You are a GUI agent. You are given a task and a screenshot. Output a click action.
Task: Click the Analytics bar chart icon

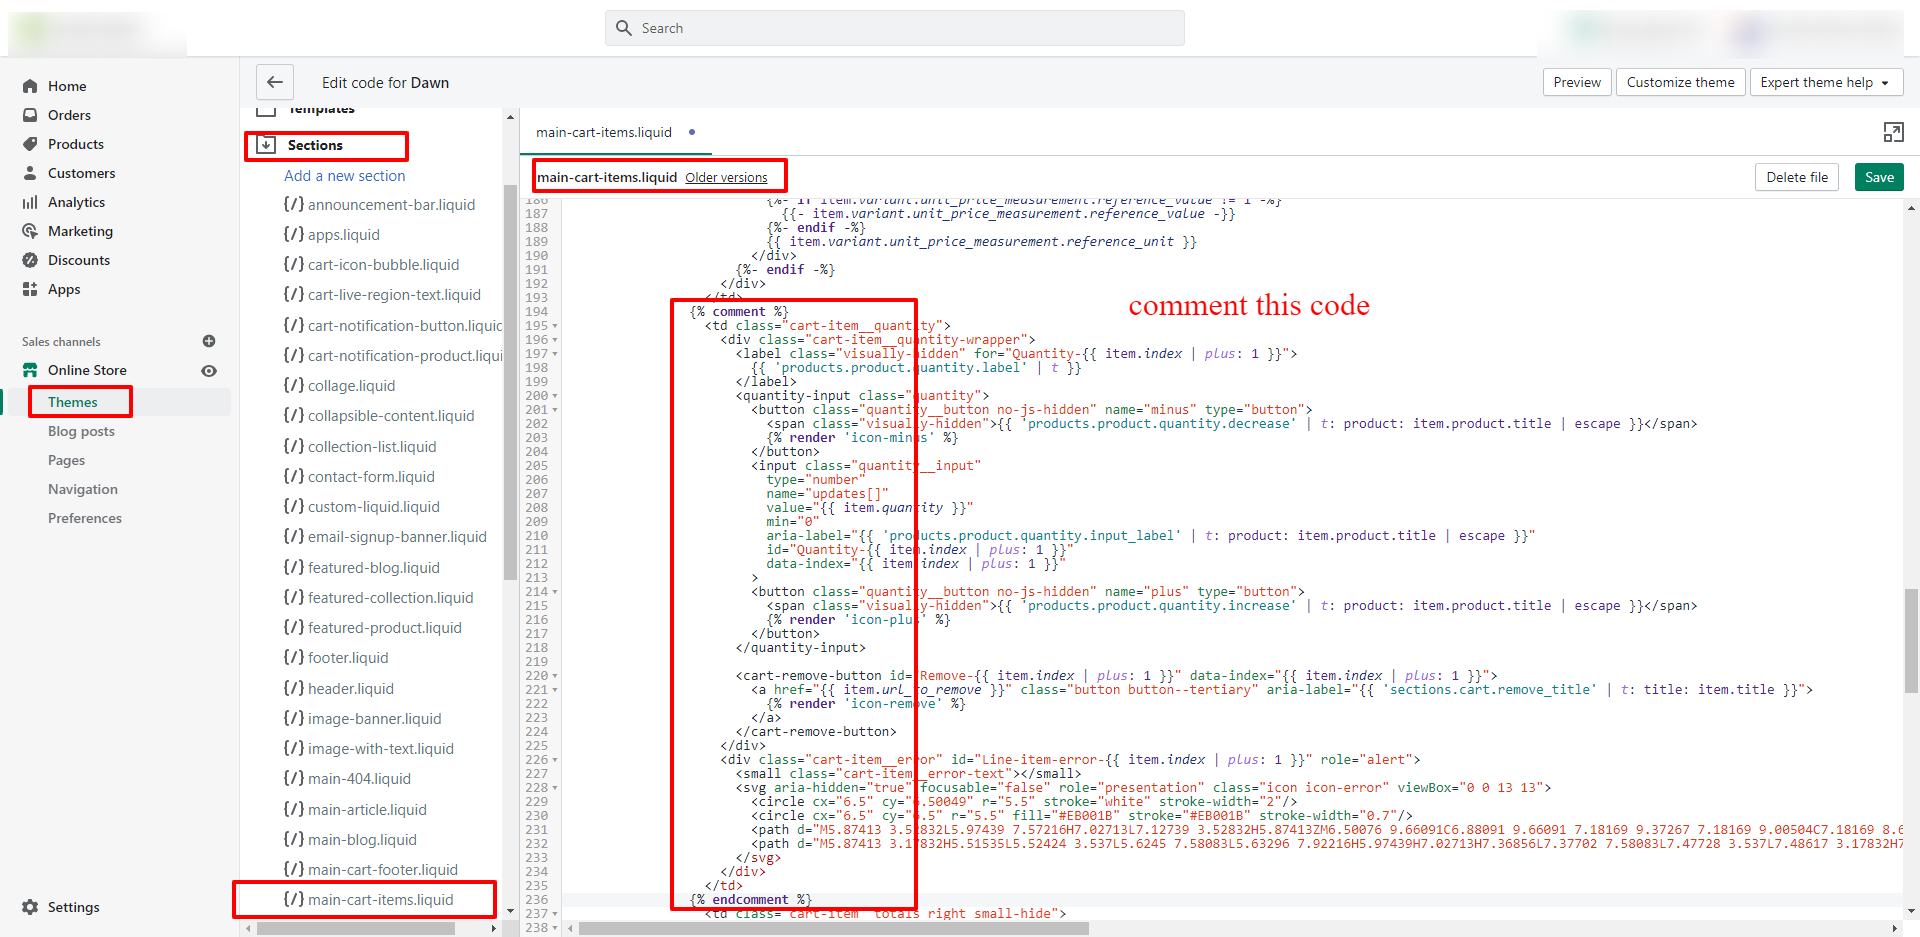coord(30,202)
